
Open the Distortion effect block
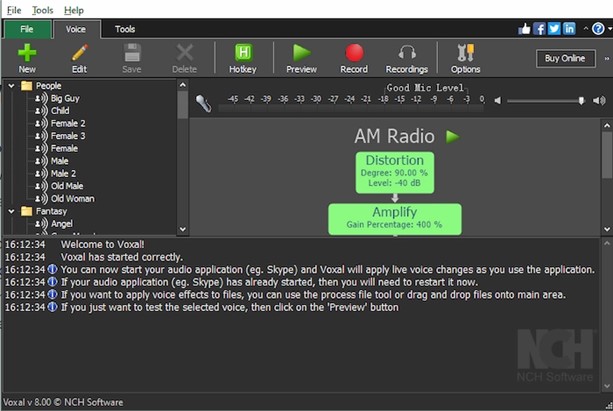[x=395, y=172]
